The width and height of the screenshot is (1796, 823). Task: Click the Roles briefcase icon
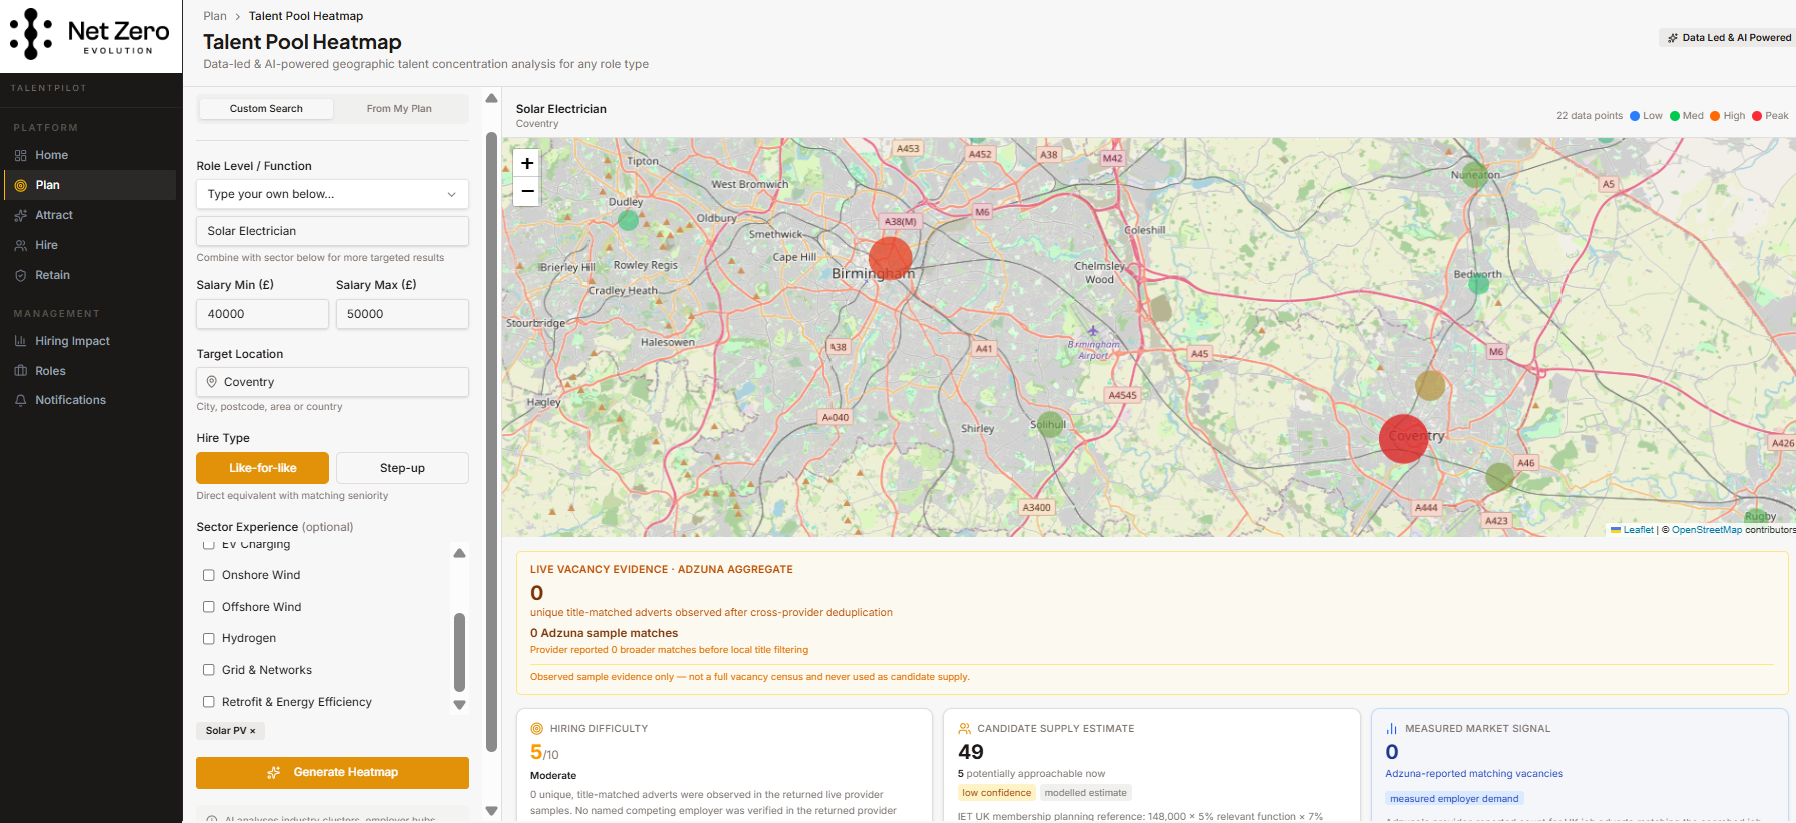tap(20, 371)
